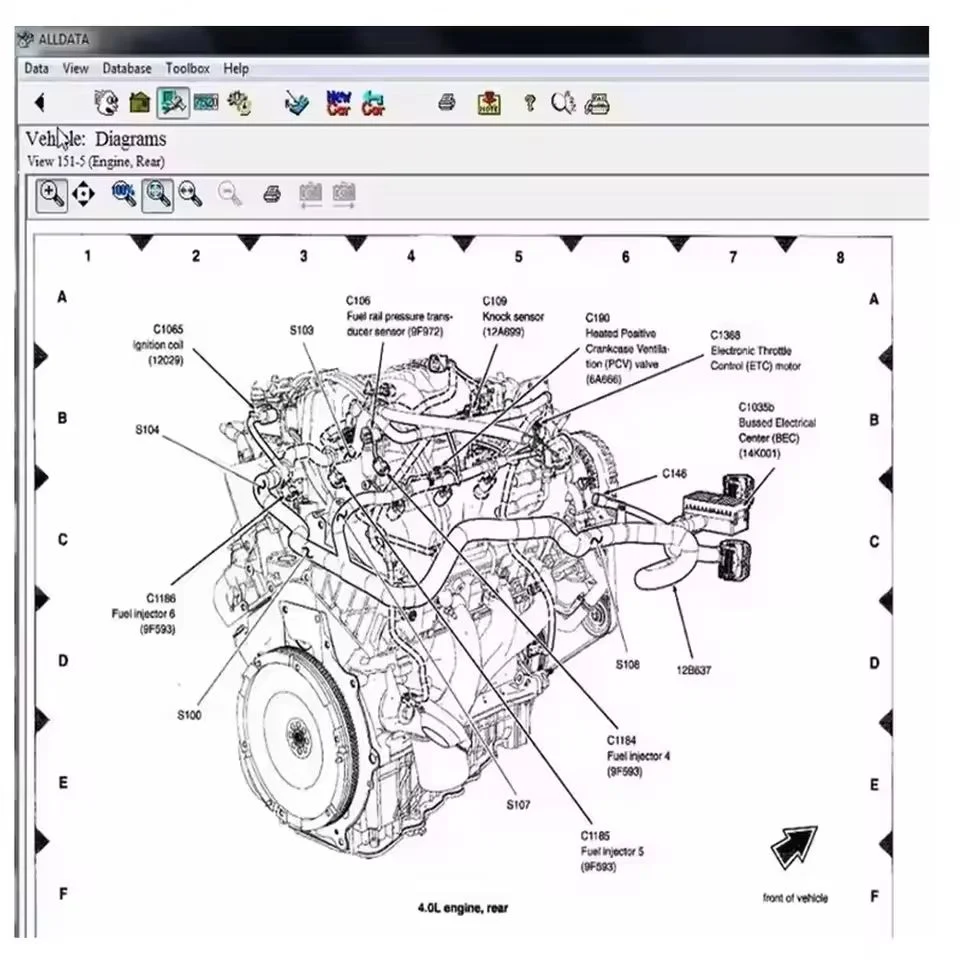Click the printer icon on the main toolbar
This screenshot has height=960, width=960.
[x=446, y=102]
